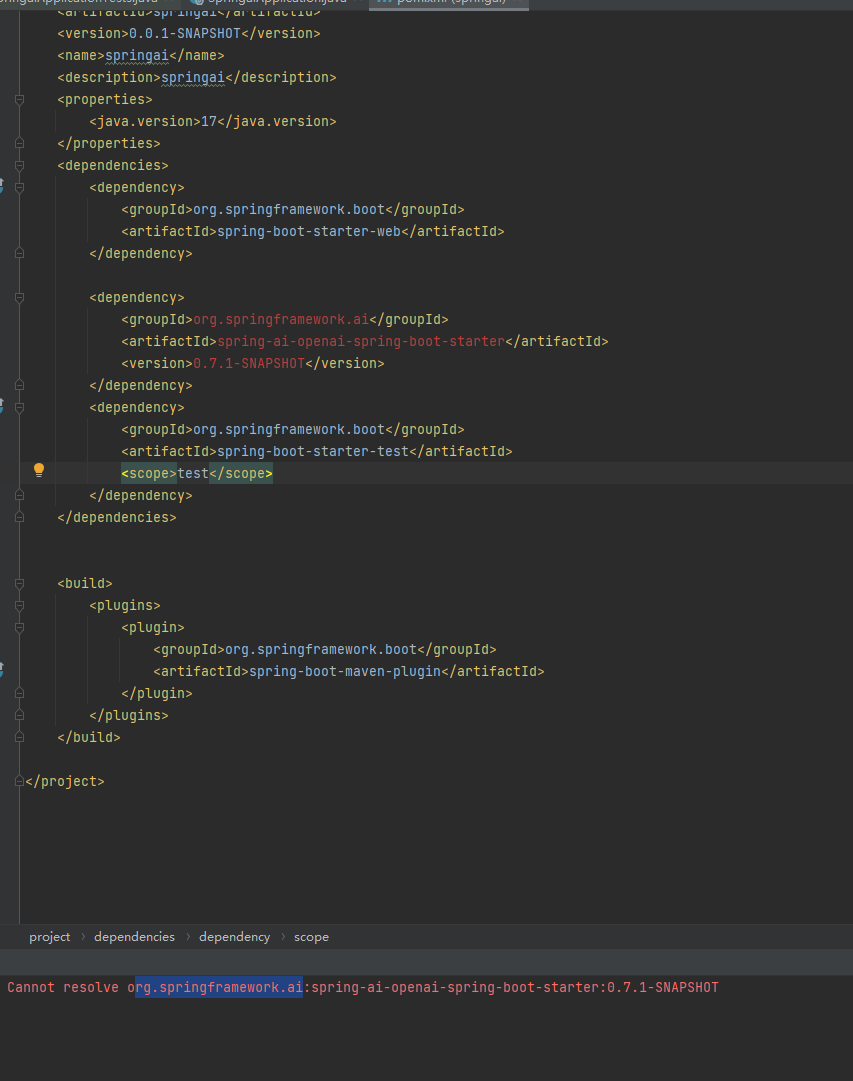
Task: Fold the spring-ai-openai dependency block at its opening tag
Action: (19, 298)
